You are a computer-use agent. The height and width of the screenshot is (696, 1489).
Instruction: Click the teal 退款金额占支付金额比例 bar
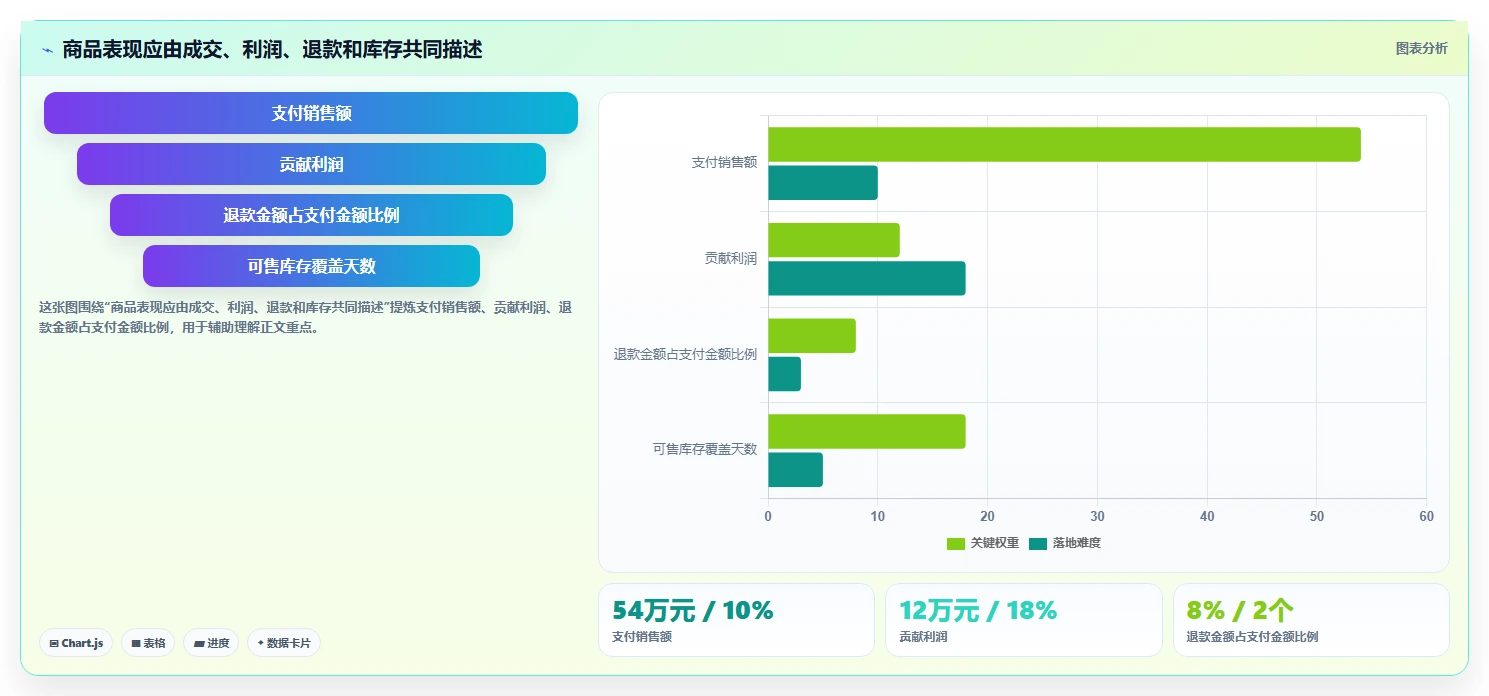coord(784,374)
